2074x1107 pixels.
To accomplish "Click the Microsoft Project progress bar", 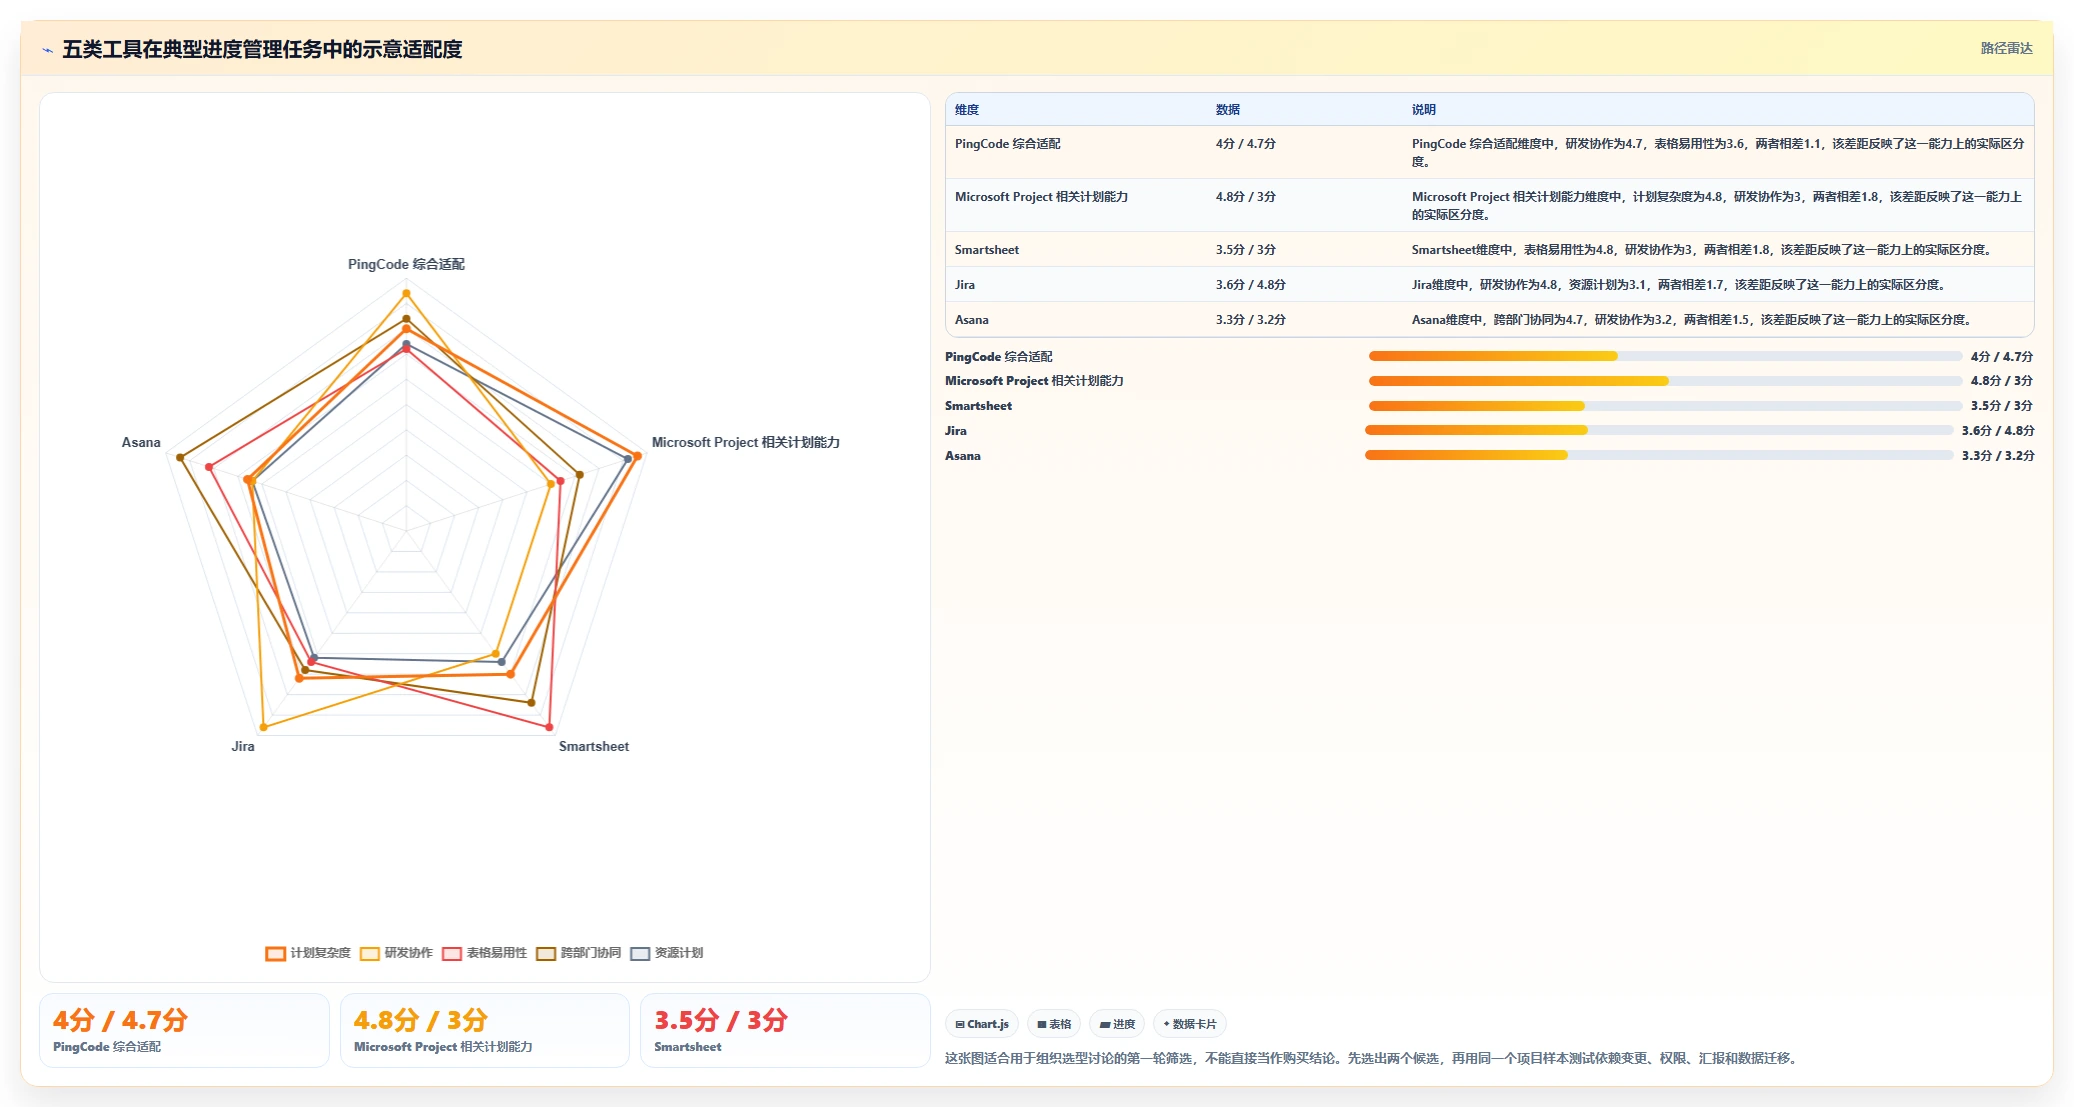I will pos(1665,381).
